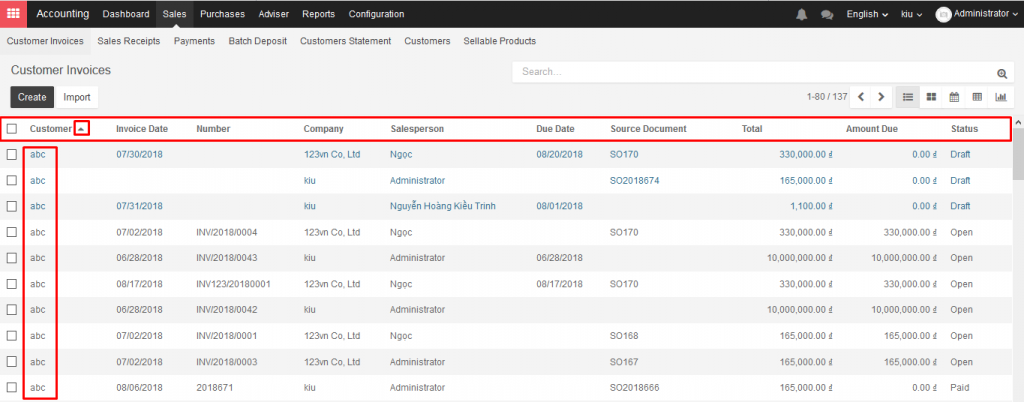Go to next page of records
This screenshot has width=1024, height=402.
click(881, 97)
